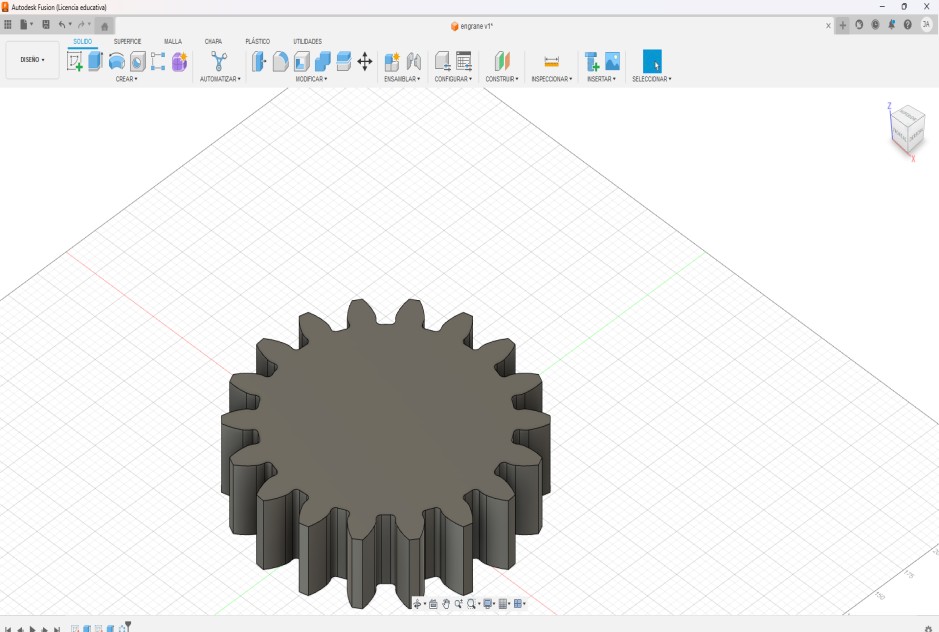This screenshot has height=632, width=939.
Task: Expand the INSERTAR dropdown menu
Action: tap(601, 79)
